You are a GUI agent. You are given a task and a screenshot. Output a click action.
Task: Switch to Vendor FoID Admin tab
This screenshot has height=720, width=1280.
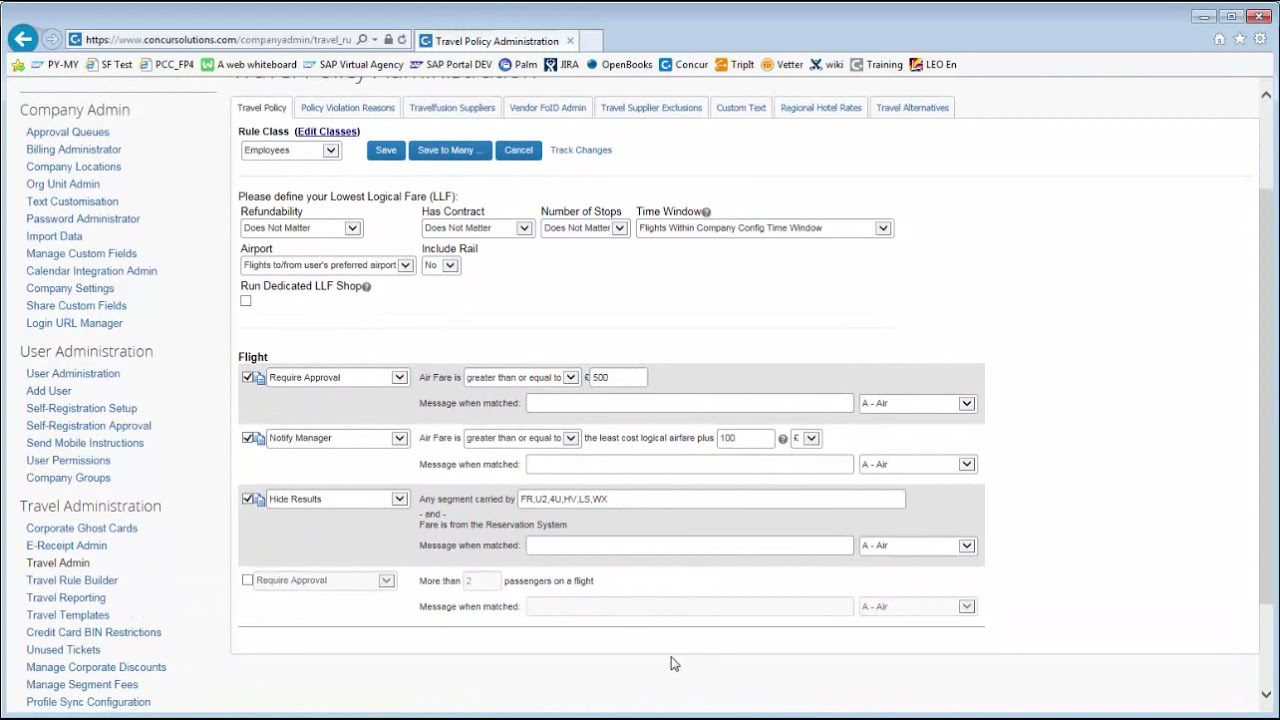pos(548,108)
